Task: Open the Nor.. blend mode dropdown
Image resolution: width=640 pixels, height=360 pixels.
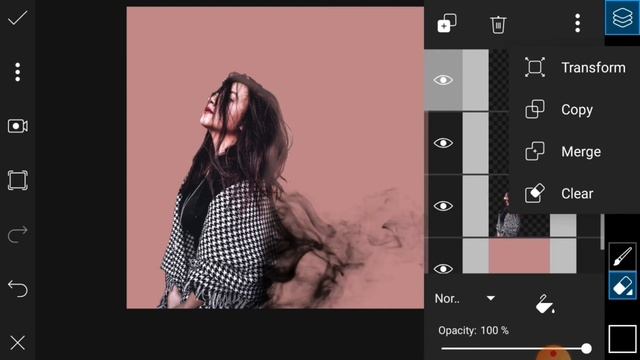Action: coord(465,299)
